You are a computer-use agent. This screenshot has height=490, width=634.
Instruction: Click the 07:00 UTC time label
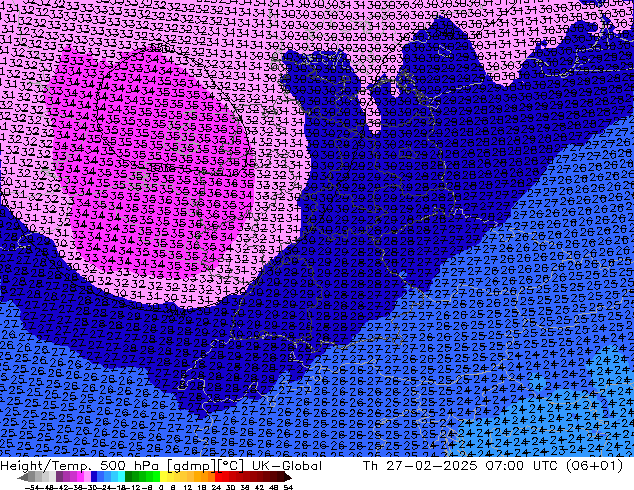(x=520, y=466)
